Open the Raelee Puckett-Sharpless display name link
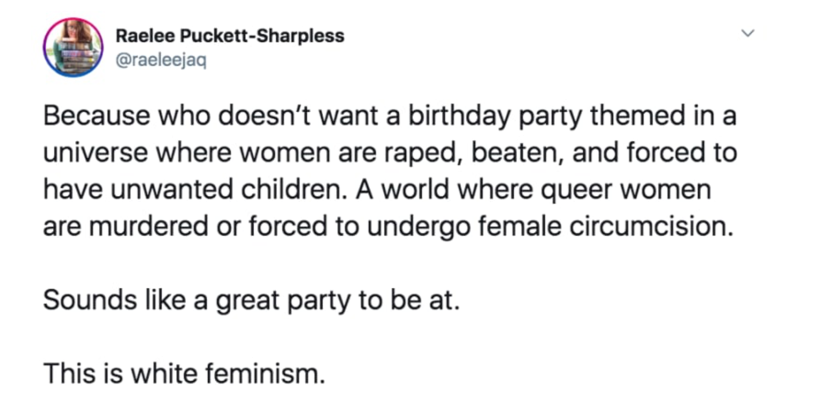The image size is (817, 409). point(230,36)
